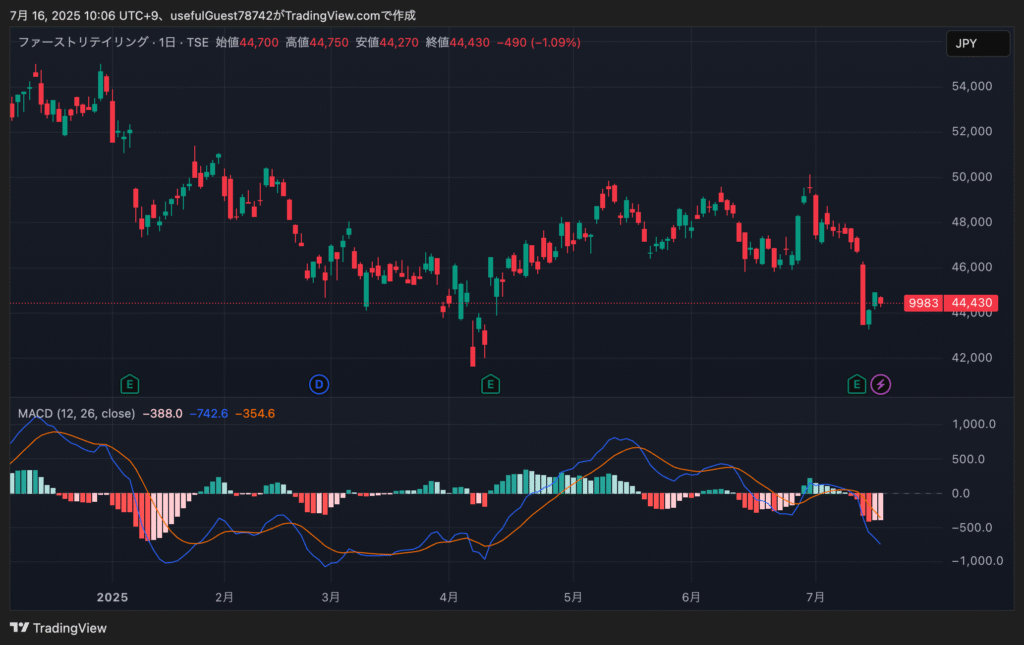1024x645 pixels.
Task: Click the red 44,430 current price label
Action: click(971, 303)
